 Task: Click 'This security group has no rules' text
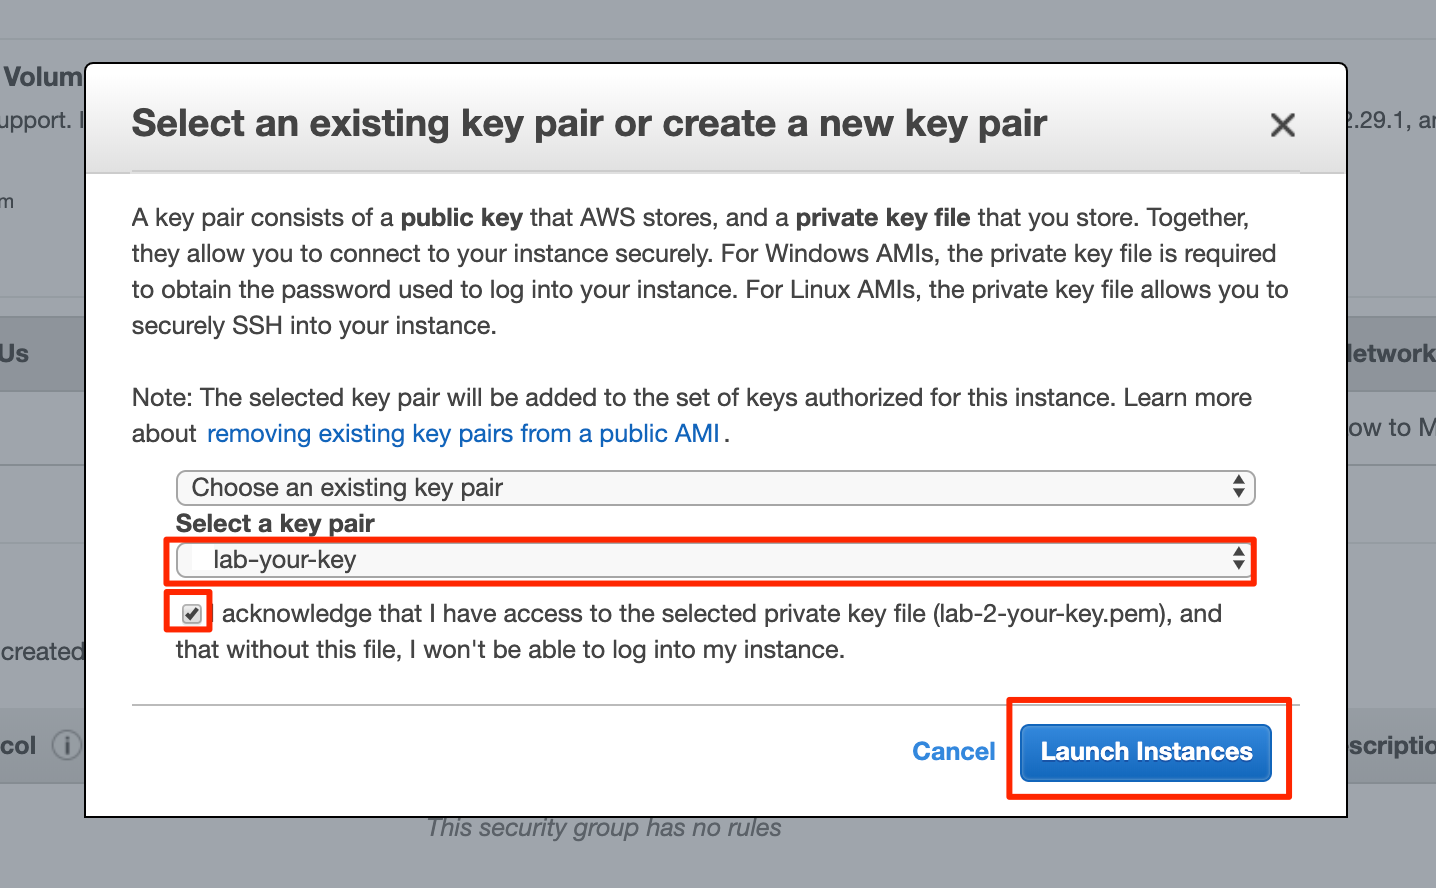[604, 828]
